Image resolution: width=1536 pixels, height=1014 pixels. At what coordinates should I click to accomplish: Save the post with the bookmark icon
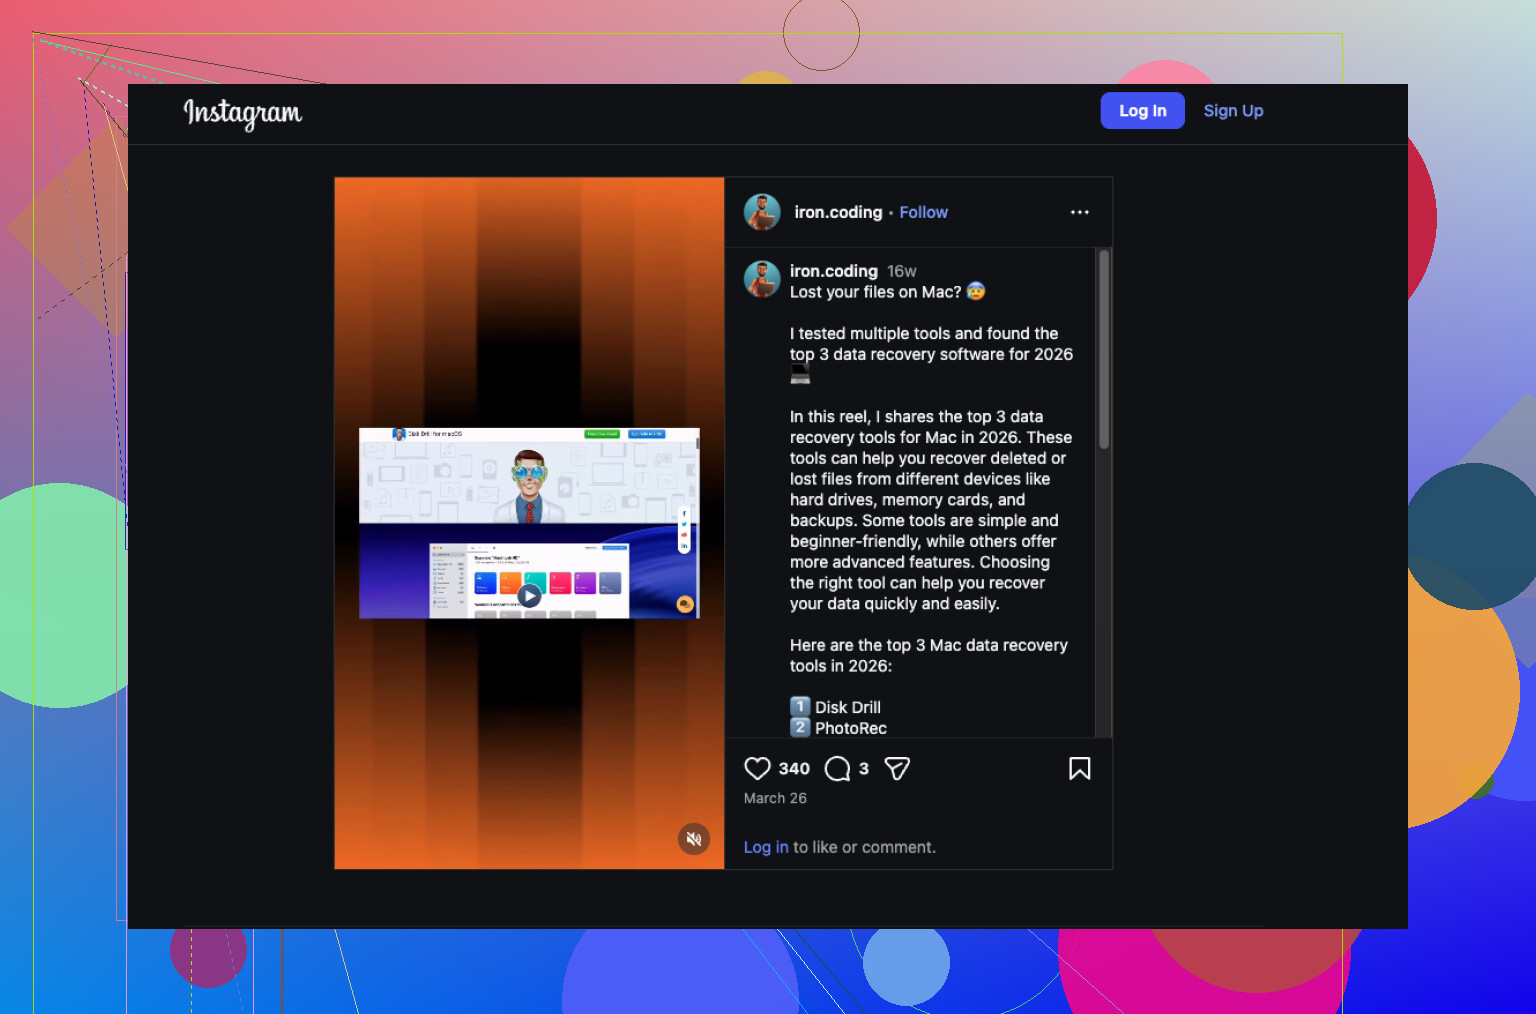click(x=1080, y=768)
